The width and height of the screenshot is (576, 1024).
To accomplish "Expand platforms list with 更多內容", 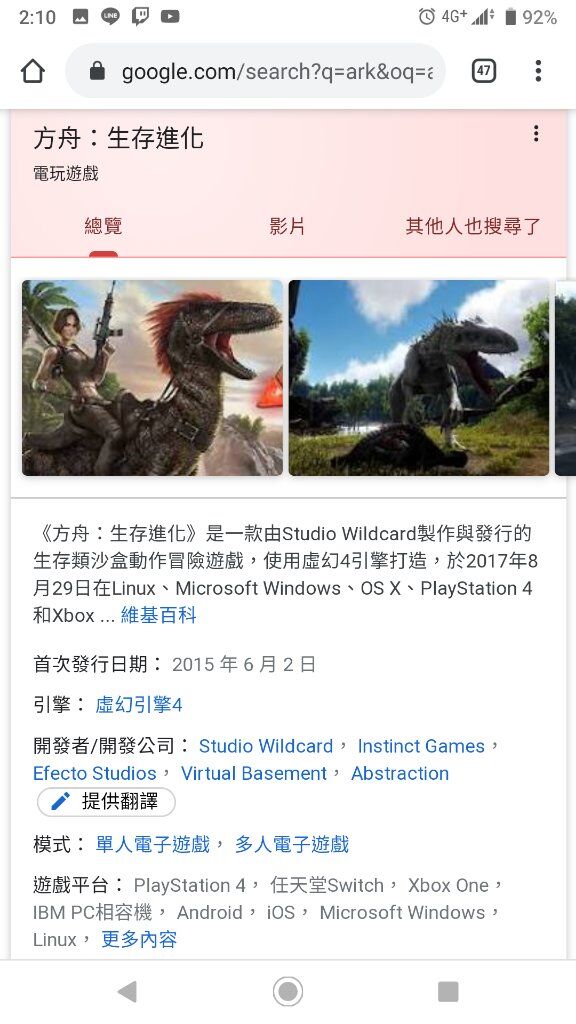I will point(139,939).
